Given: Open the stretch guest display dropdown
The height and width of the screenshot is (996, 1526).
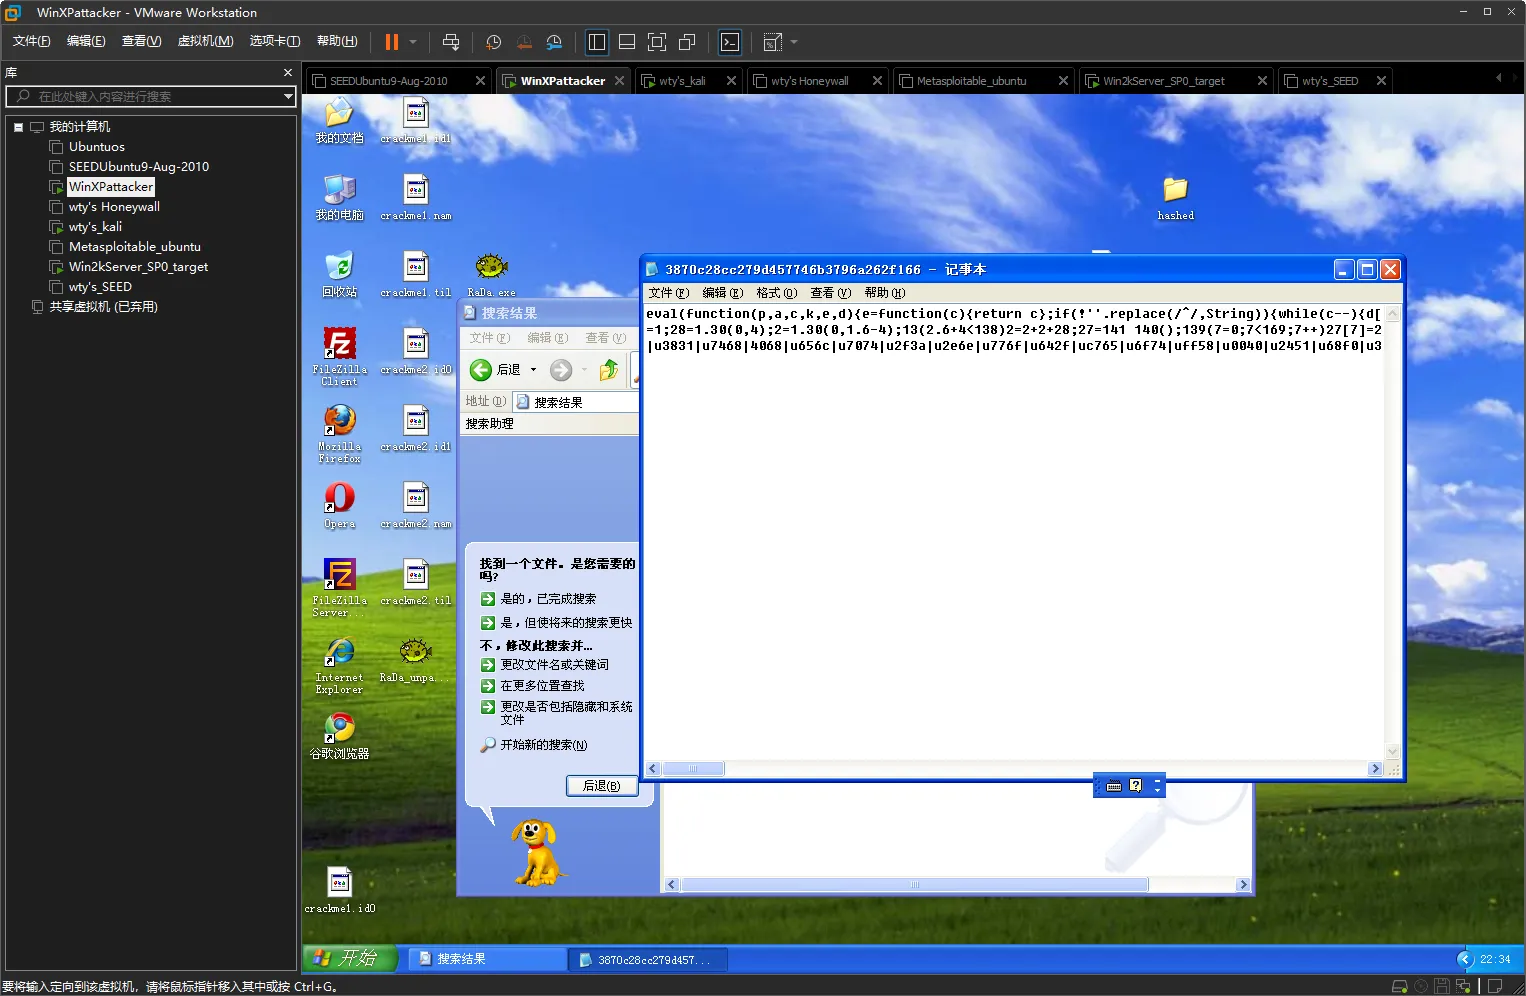Looking at the screenshot, I should (x=794, y=42).
